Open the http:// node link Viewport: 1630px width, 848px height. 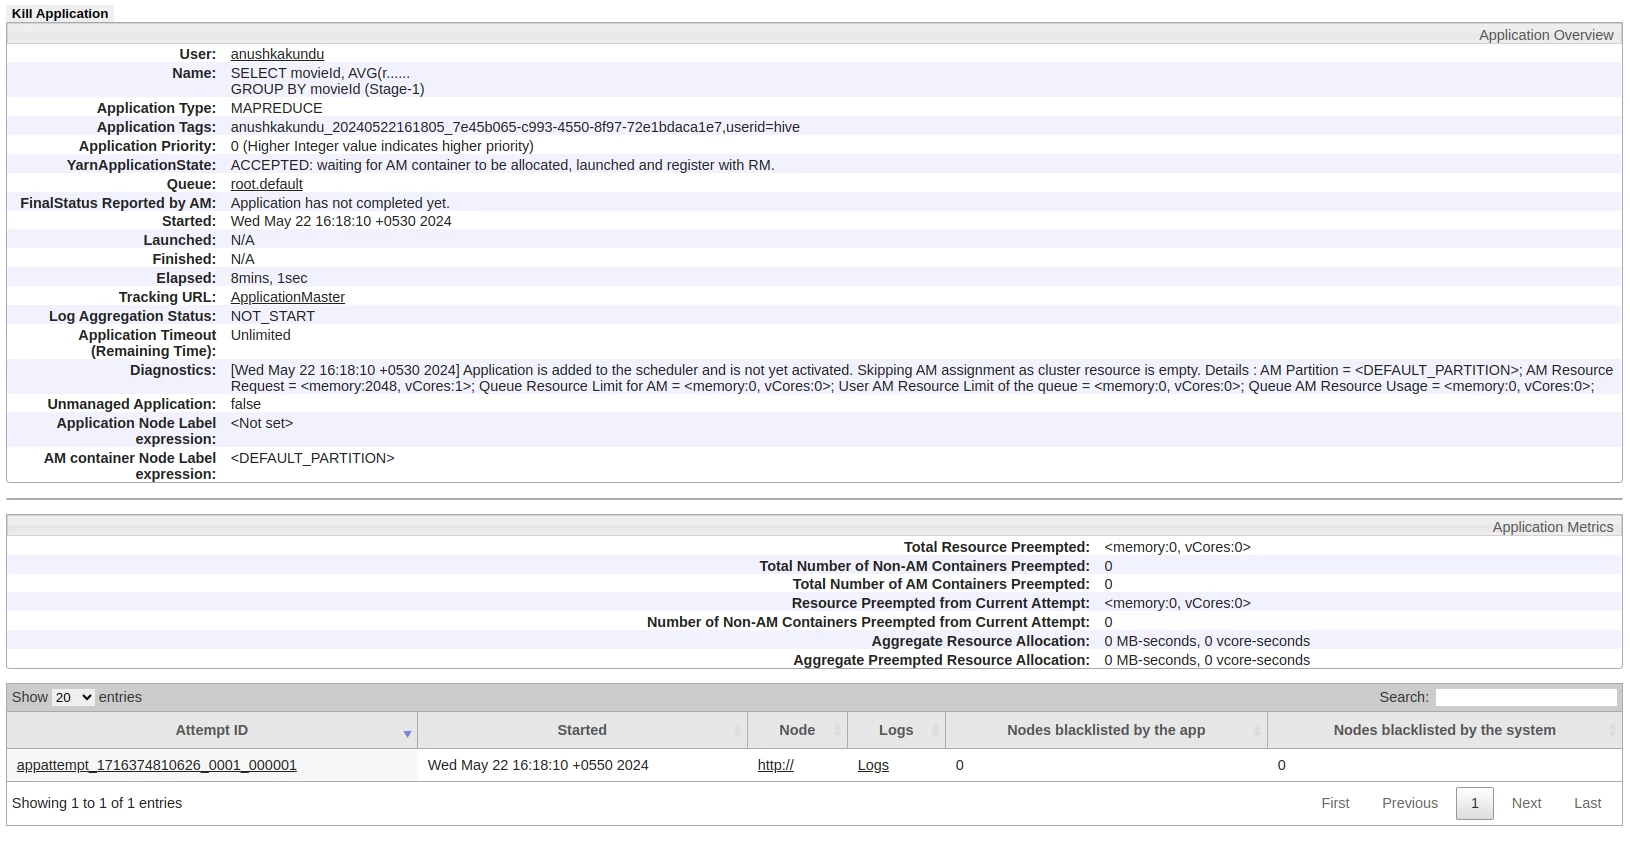(x=775, y=765)
